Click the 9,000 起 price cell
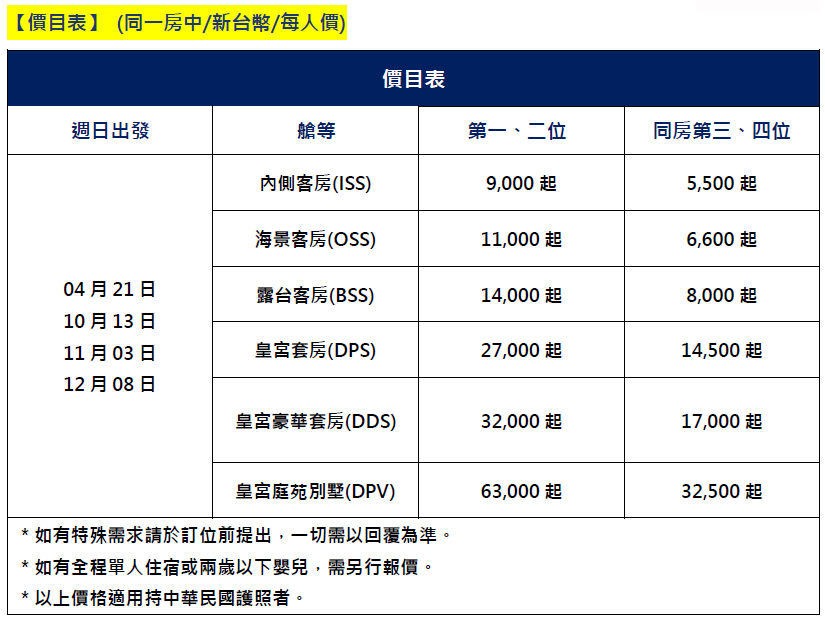The width and height of the screenshot is (825, 621). 521,184
